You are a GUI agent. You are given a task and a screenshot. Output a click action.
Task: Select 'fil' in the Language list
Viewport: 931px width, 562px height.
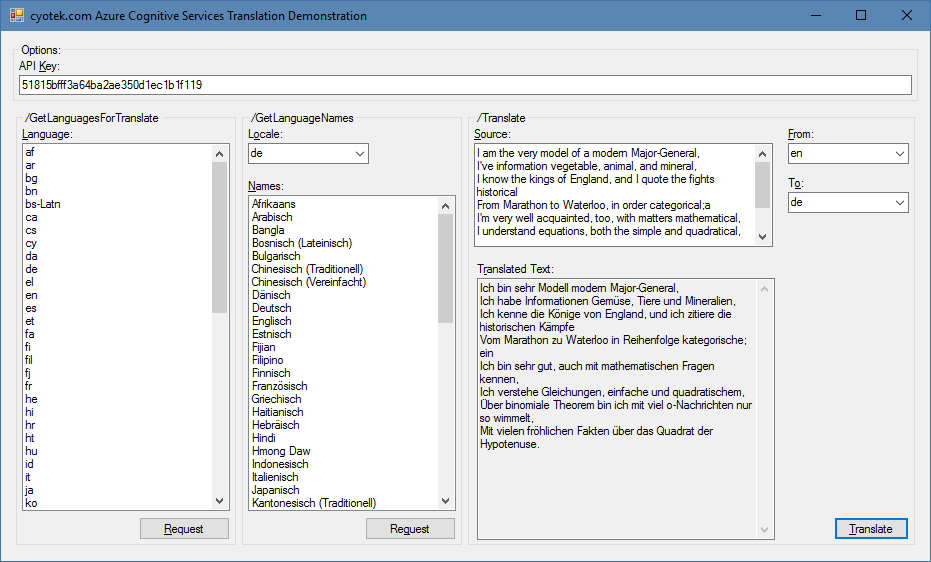118,361
